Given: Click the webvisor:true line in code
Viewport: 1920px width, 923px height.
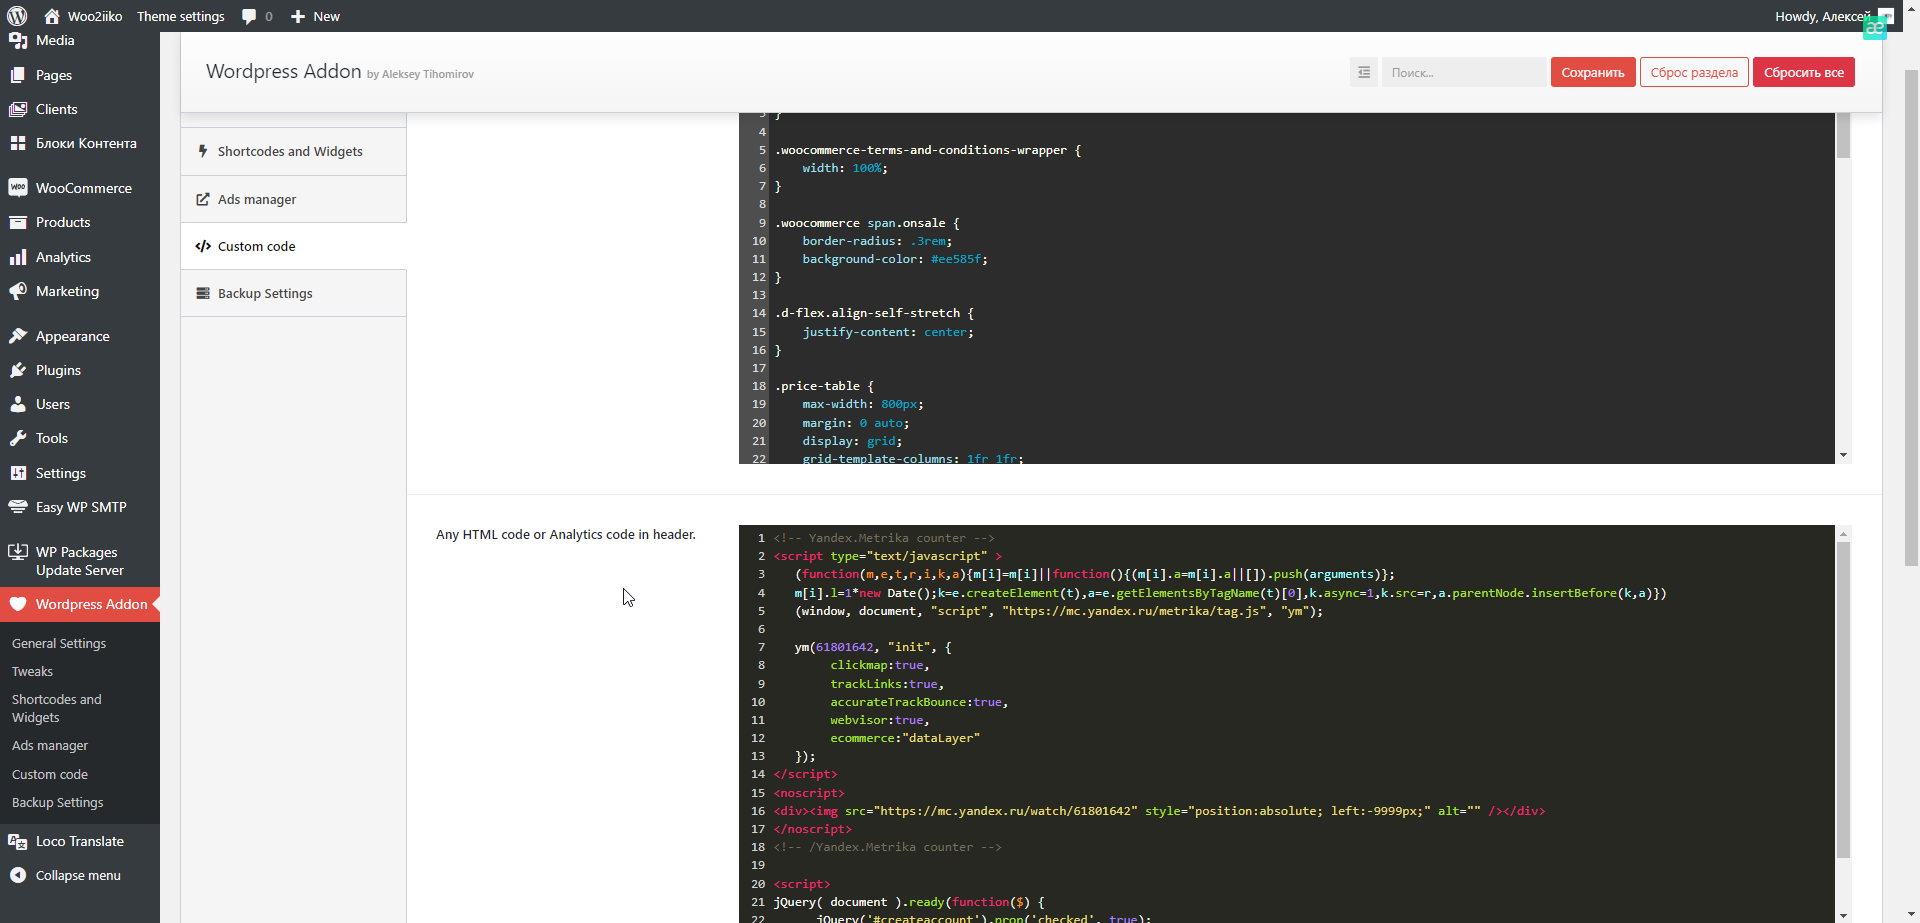Looking at the screenshot, I should point(879,720).
